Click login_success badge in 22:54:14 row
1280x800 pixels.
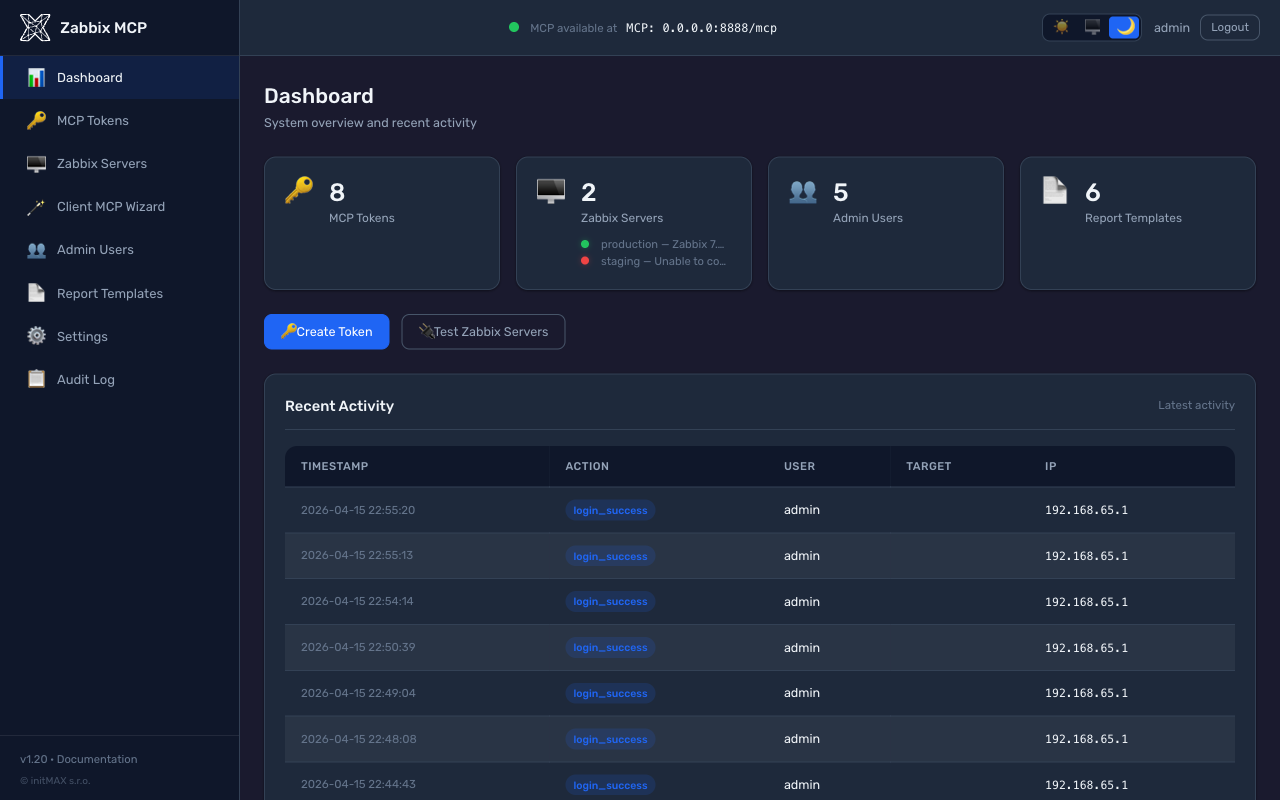coord(610,601)
